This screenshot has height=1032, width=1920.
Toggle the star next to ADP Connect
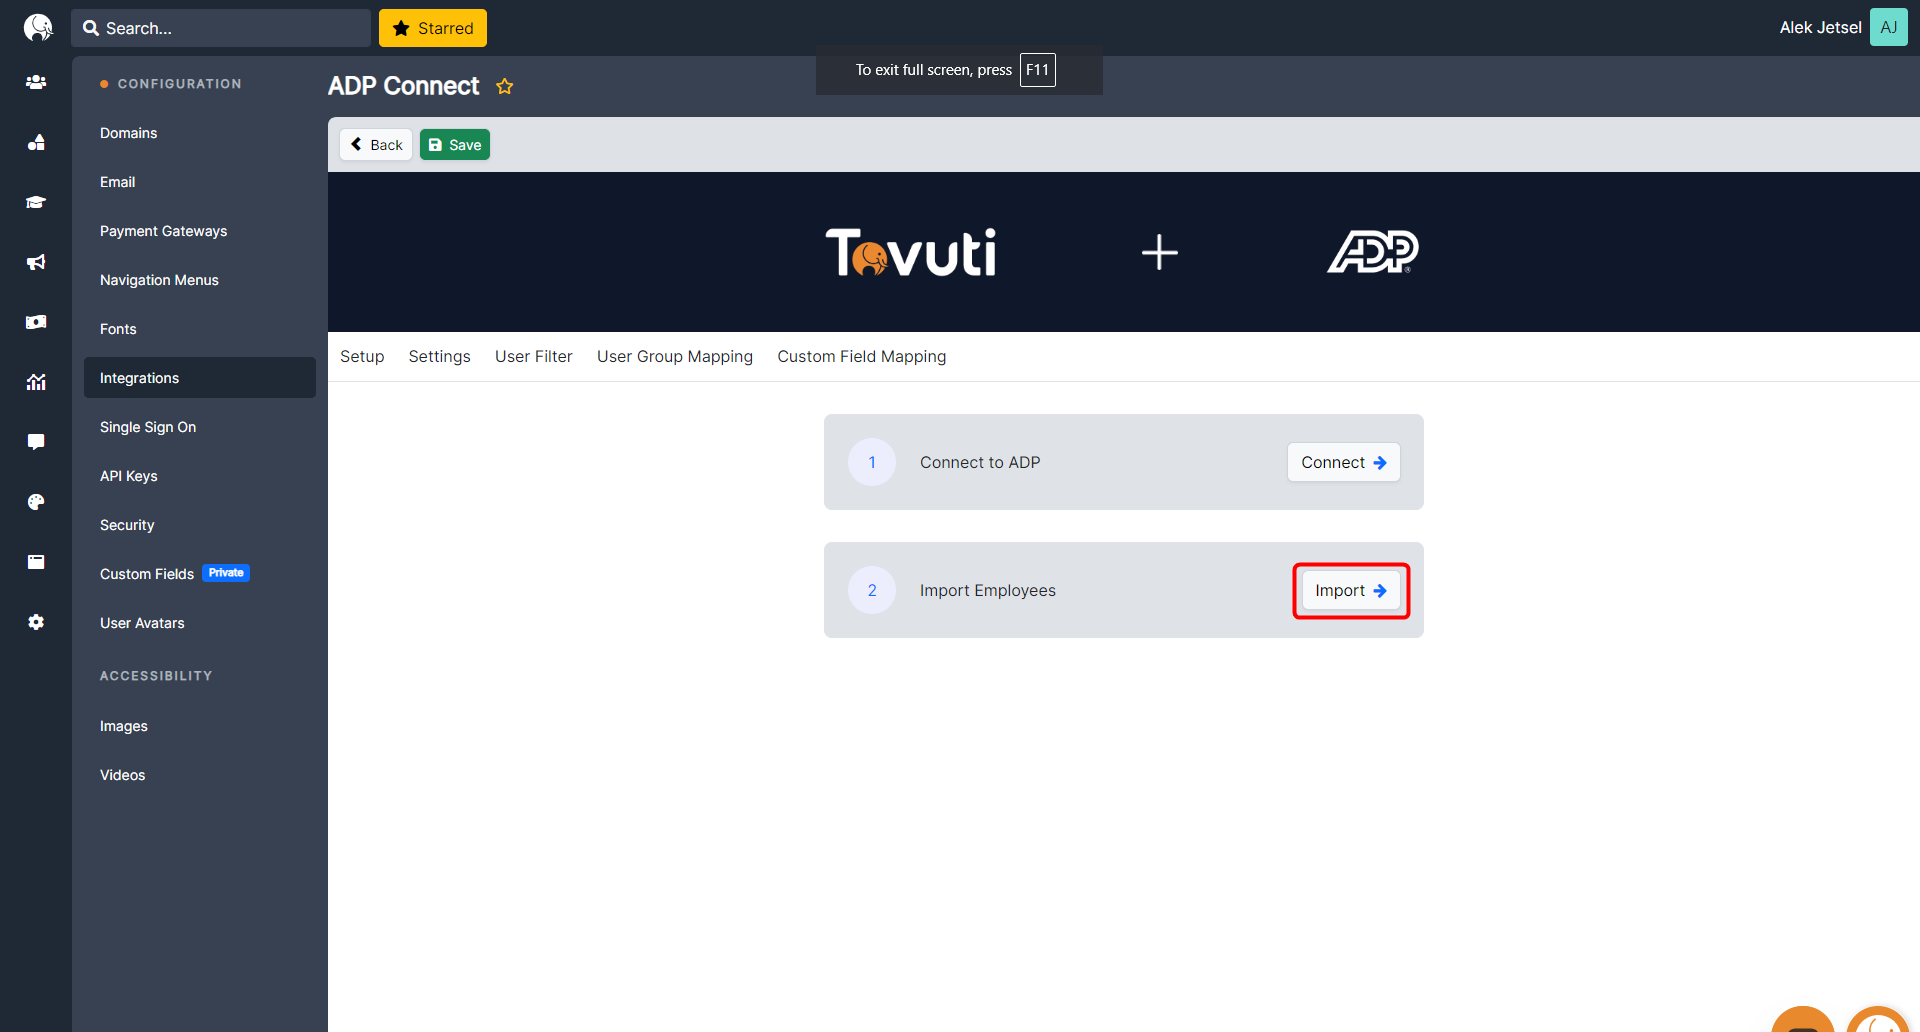pyautogui.click(x=505, y=86)
